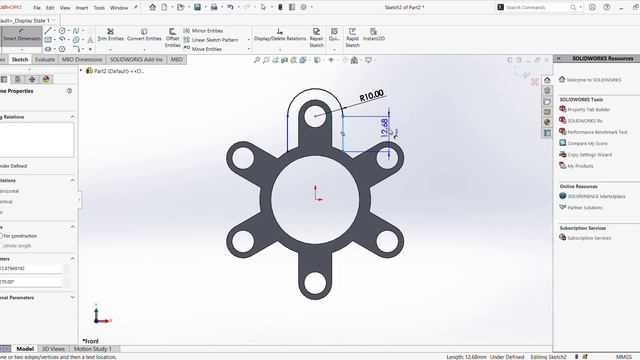640x360 pixels.
Task: Open Welcome to SOLIDWORKS link
Action: pyautogui.click(x=594, y=80)
